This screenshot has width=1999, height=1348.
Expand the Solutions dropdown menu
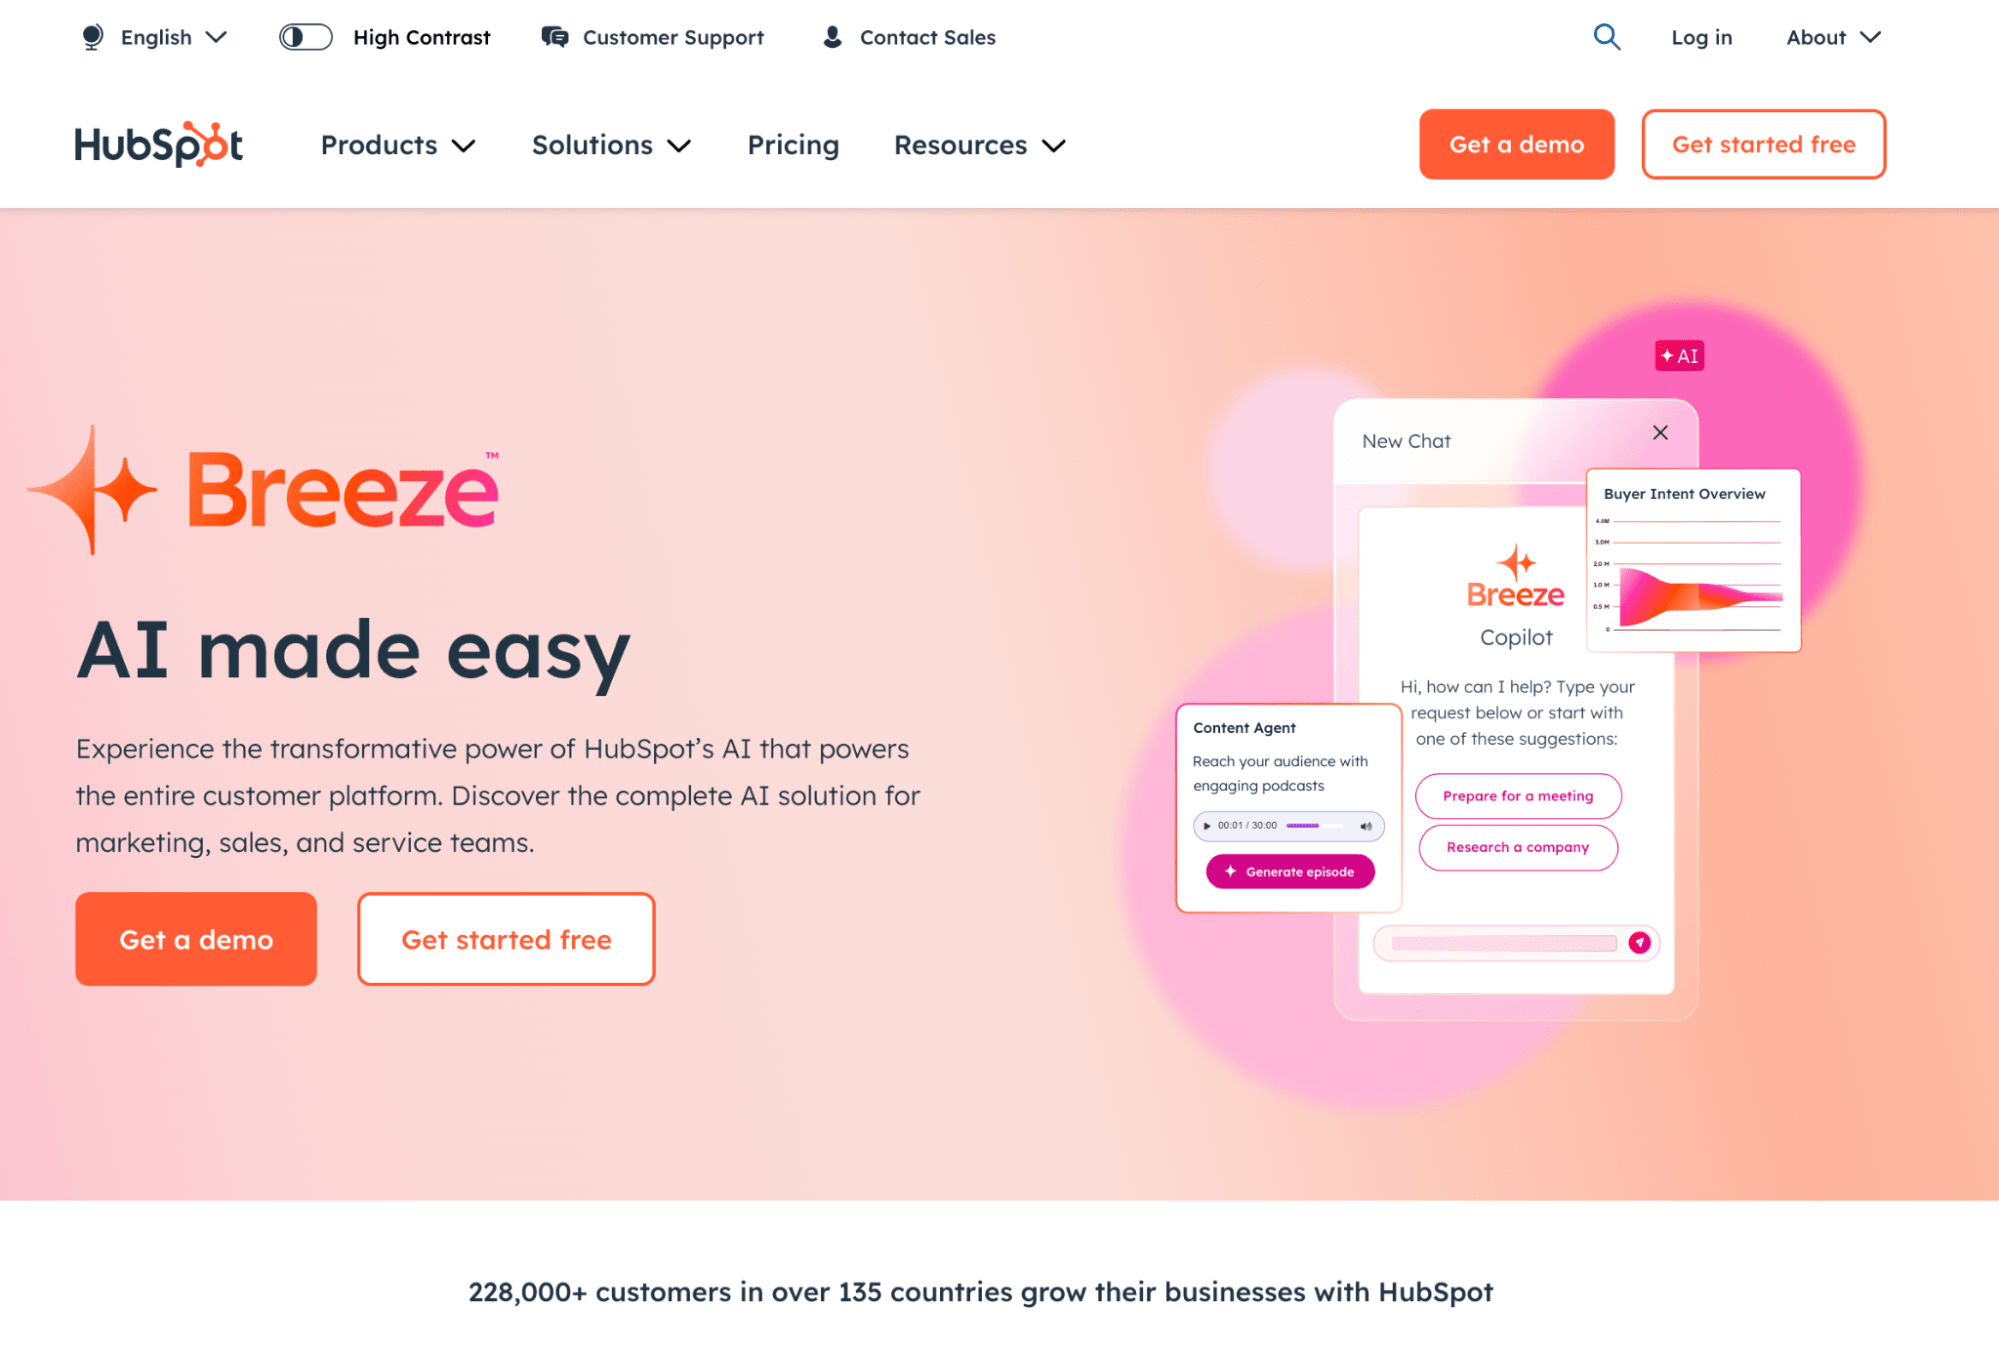tap(609, 144)
